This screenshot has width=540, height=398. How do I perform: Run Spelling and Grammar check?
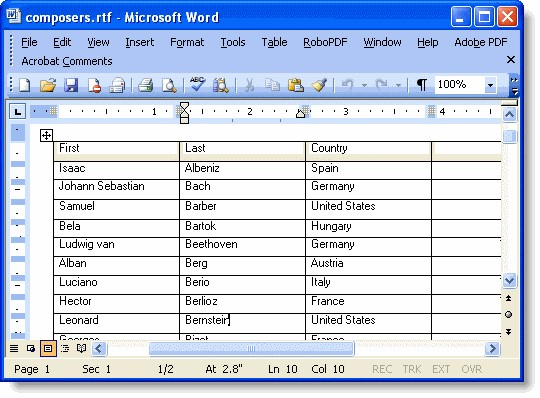coord(197,85)
